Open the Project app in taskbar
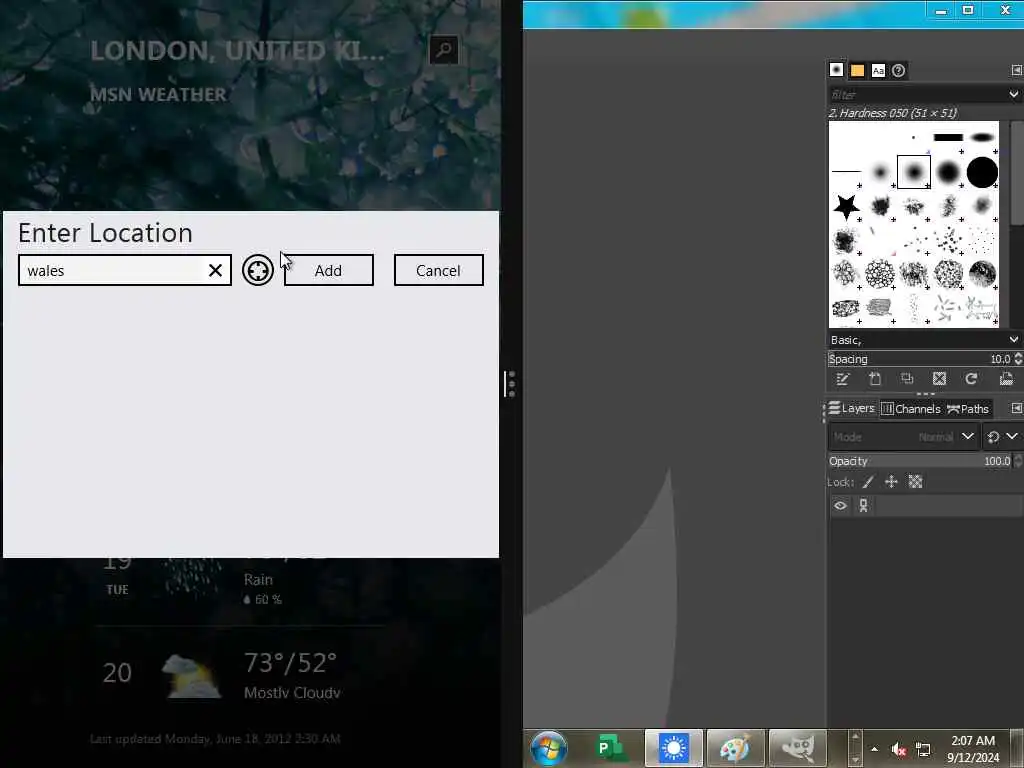Image resolution: width=1024 pixels, height=768 pixels. 609,748
